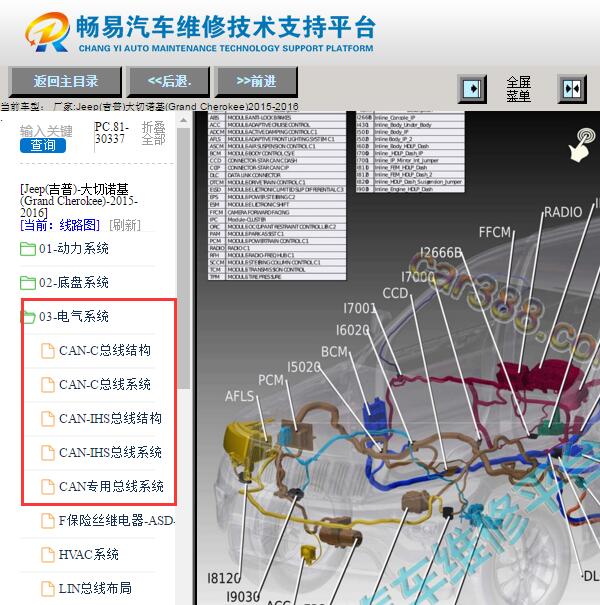Click the 全屏菜单 full screen menu label
600x605 pixels.
[x=519, y=89]
